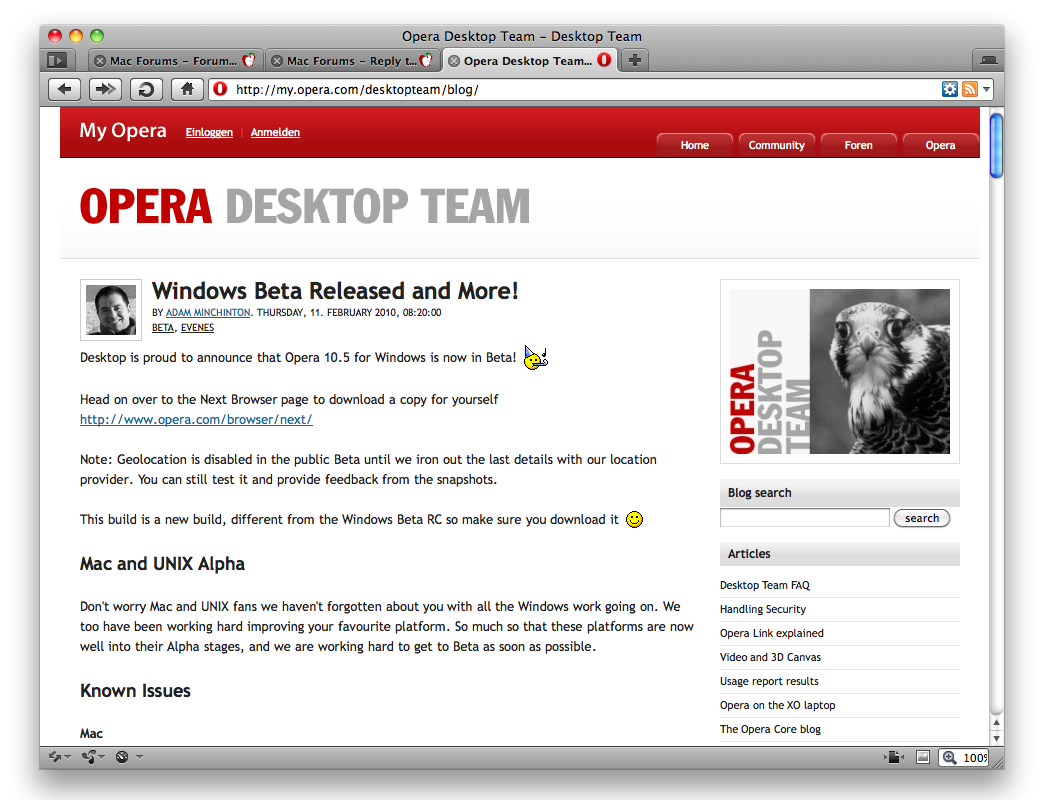Click the Fast Forward arrow button
The height and width of the screenshot is (800, 1044).
105,89
